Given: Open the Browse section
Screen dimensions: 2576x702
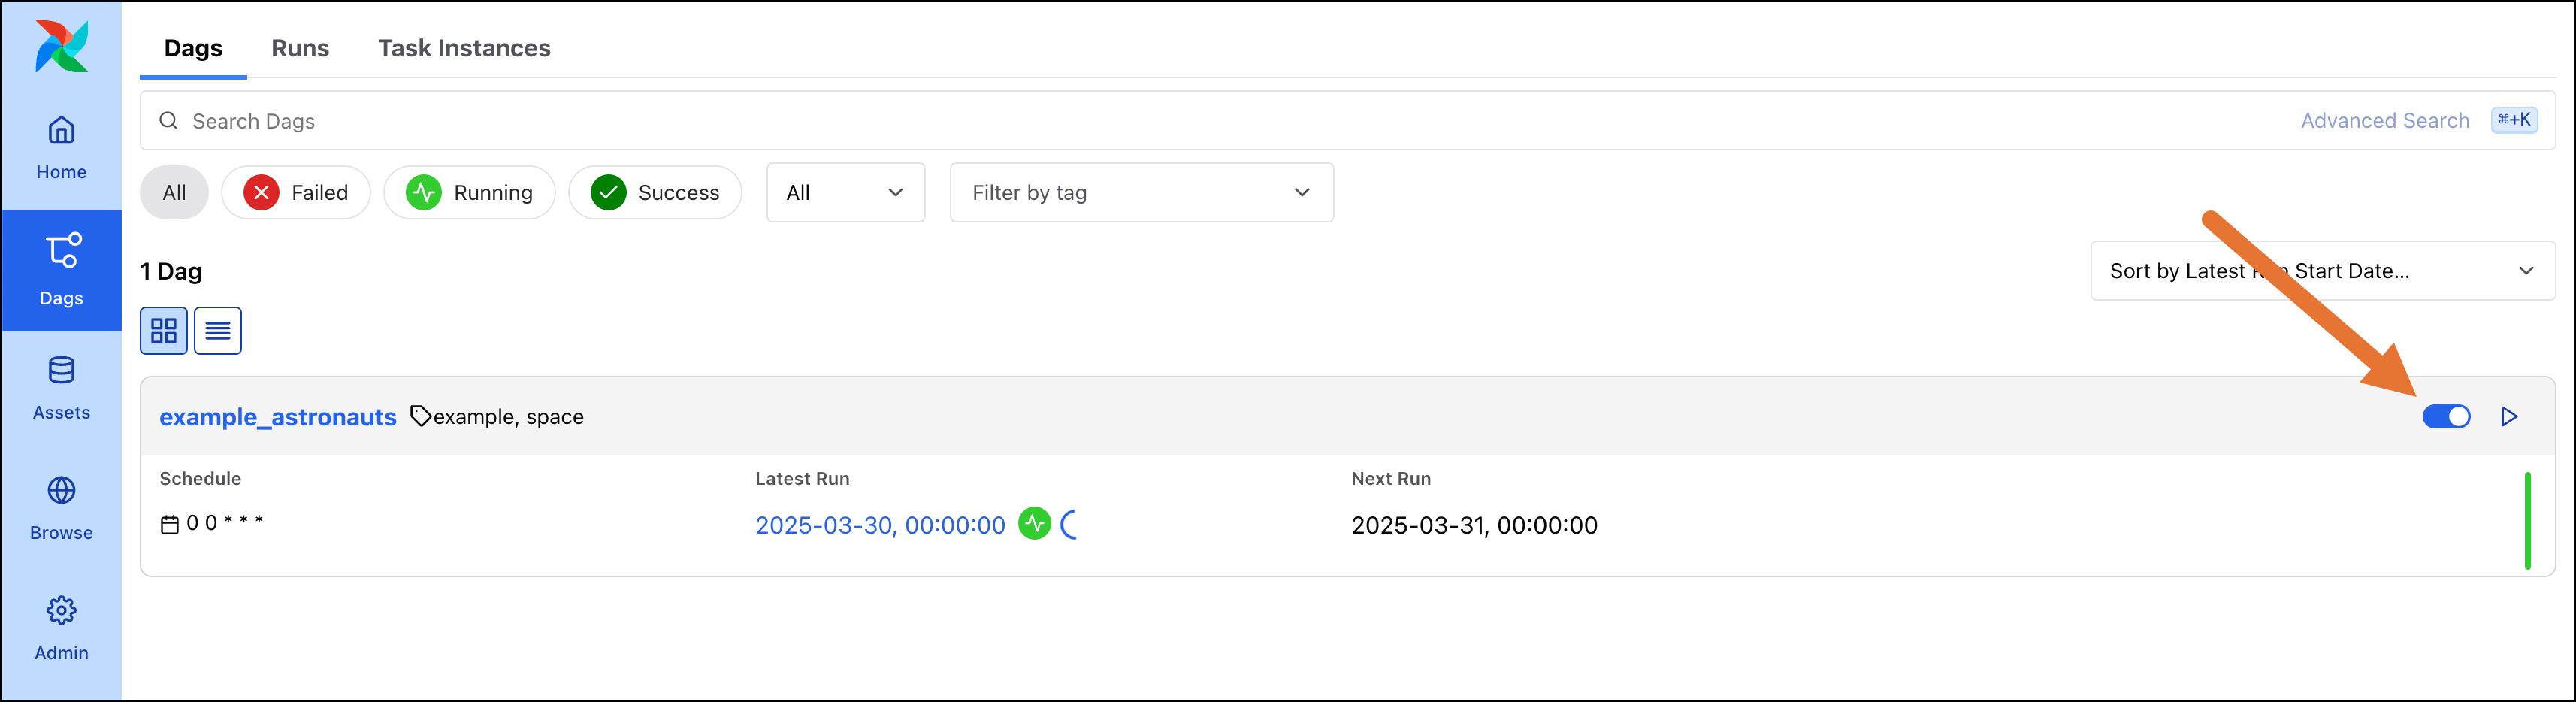Looking at the screenshot, I should tap(61, 508).
